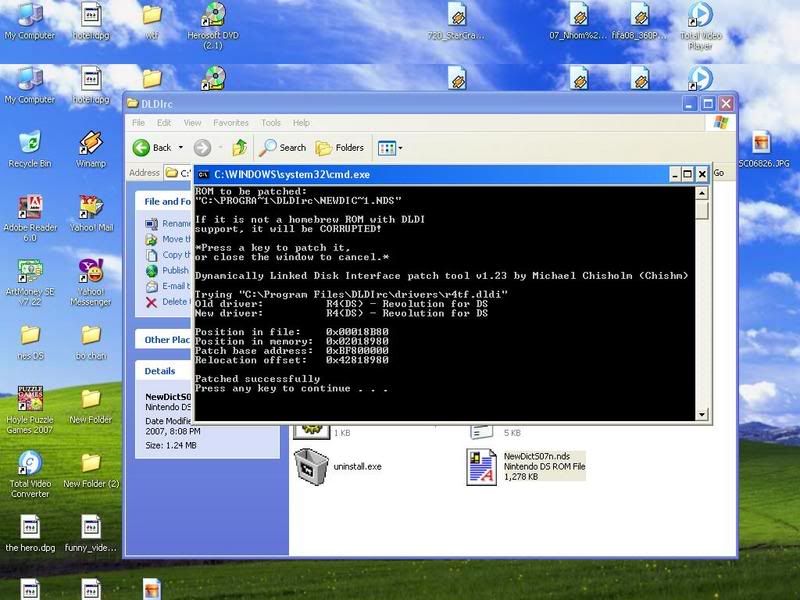Click the E-mail task link
This screenshot has height=600, width=800.
coord(177,286)
